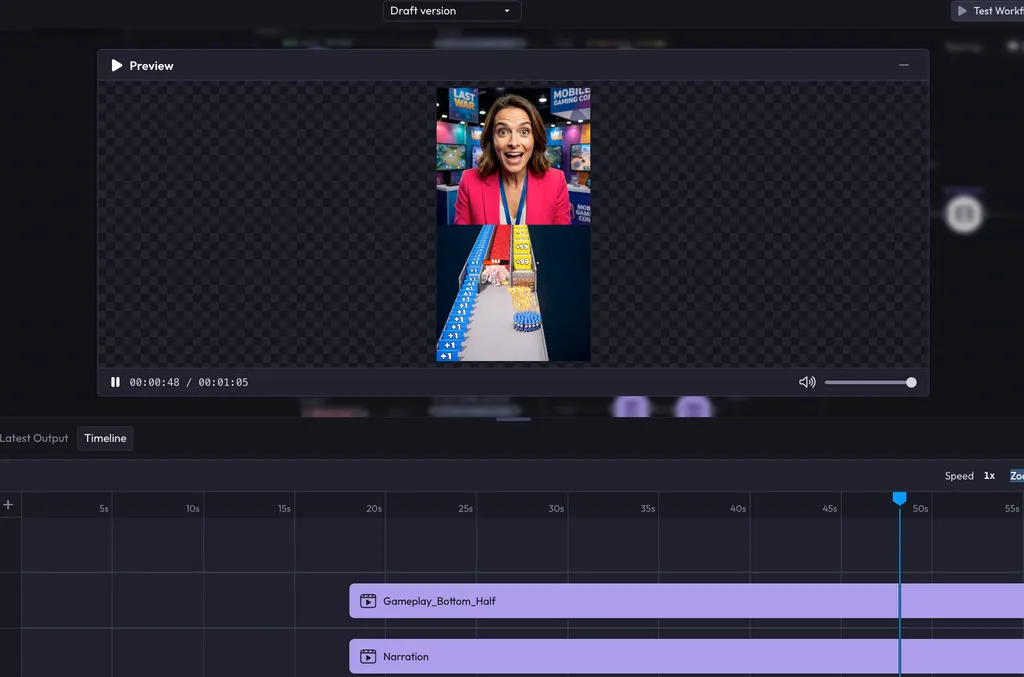1024x677 pixels.
Task: Click the Narration clip video icon
Action: pyautogui.click(x=368, y=656)
